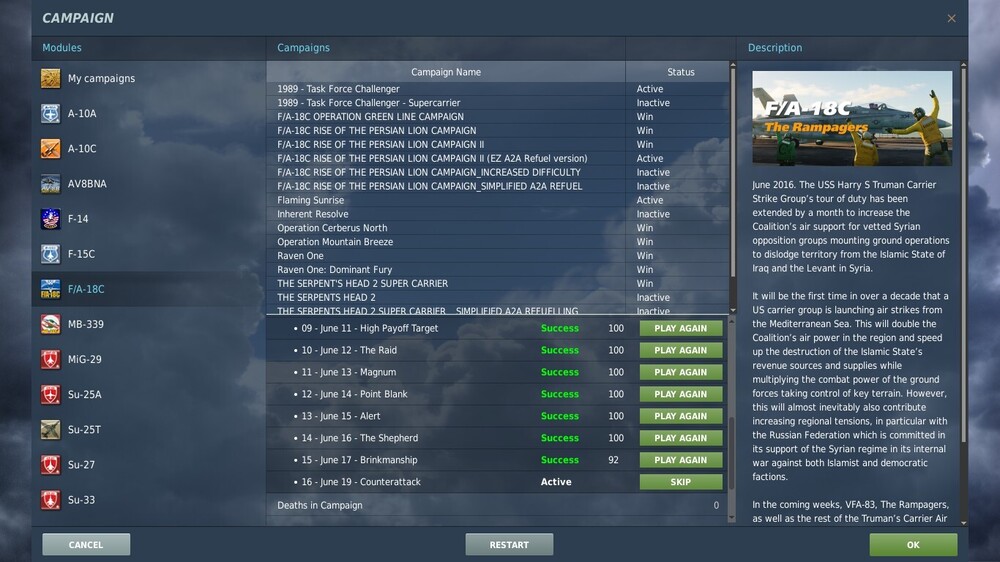Screen dimensions: 1000x562
Task: Click the campaign list scroll-down arrow
Action: (733, 310)
